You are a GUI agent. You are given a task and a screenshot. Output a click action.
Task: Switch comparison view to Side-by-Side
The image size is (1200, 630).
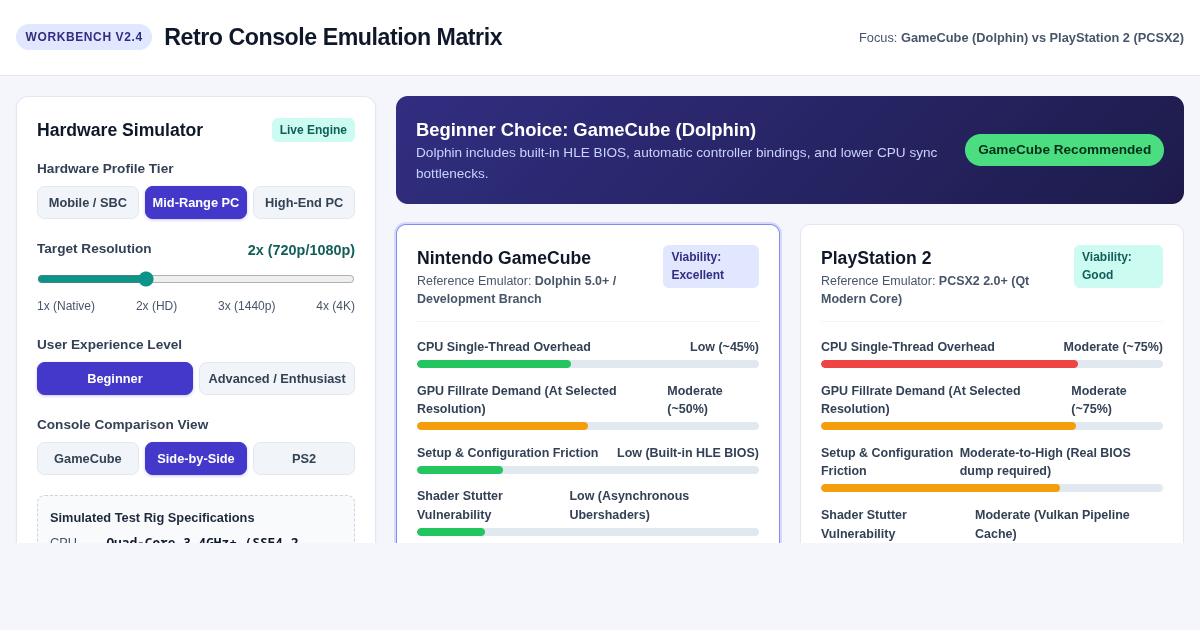click(196, 458)
